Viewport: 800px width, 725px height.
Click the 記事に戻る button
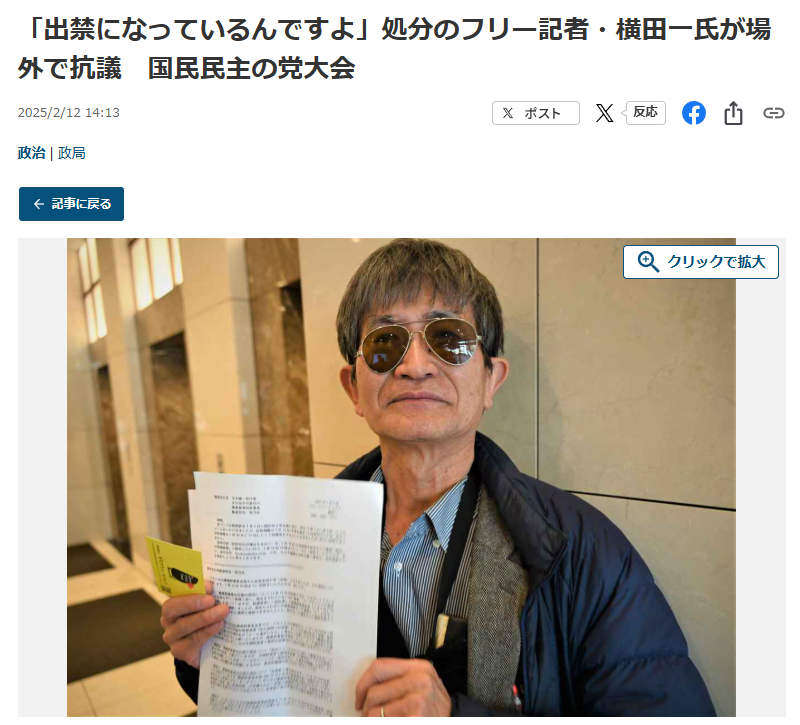pos(71,204)
